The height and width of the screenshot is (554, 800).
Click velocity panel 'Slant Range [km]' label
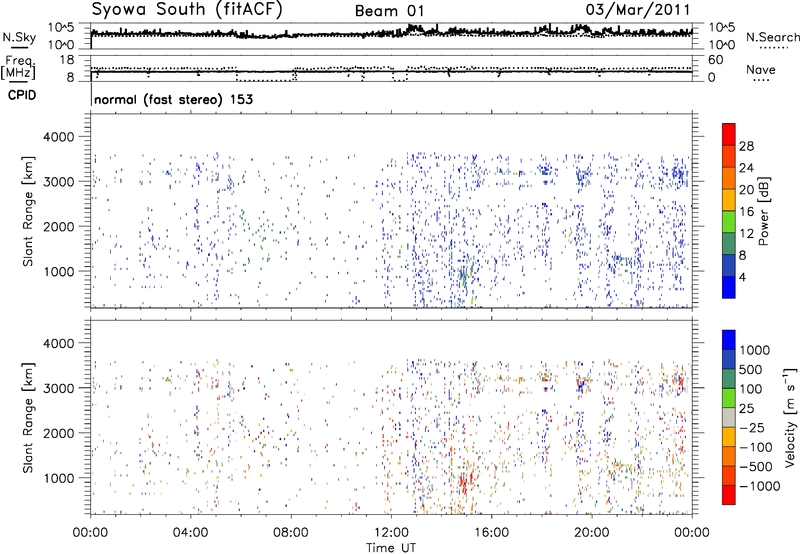pyautogui.click(x=28, y=417)
